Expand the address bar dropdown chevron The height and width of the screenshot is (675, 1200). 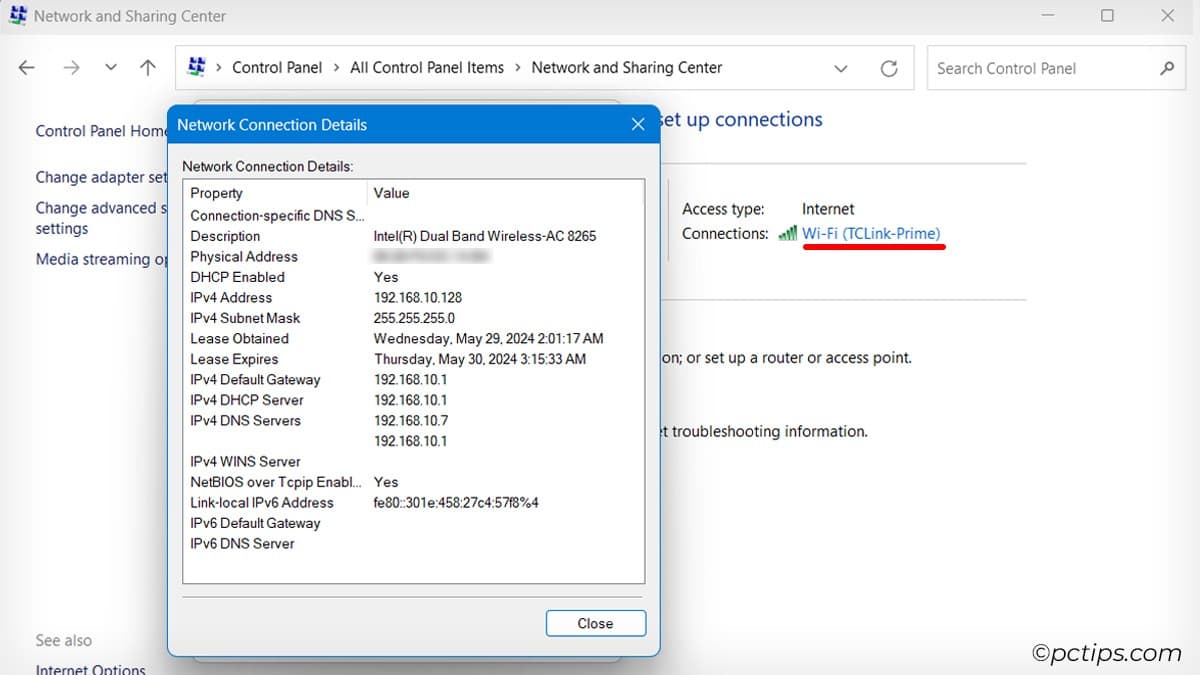841,68
